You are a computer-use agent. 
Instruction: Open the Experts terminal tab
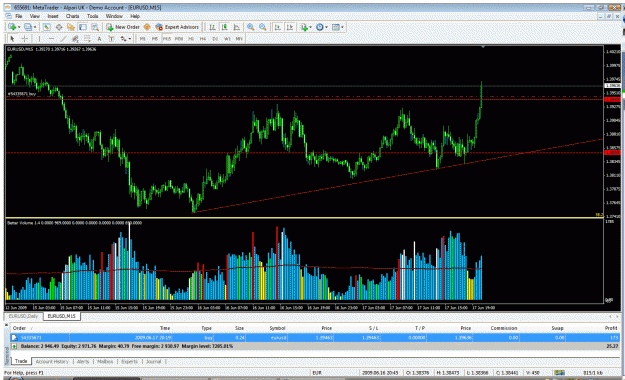(130, 362)
